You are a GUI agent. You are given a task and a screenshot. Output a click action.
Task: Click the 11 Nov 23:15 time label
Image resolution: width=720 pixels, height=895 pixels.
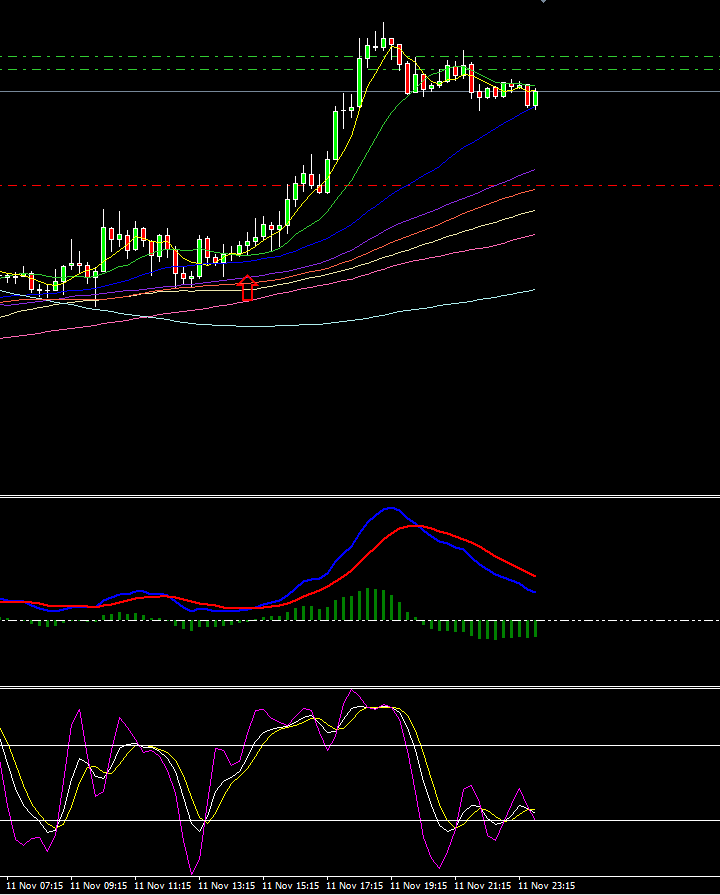coord(546,886)
